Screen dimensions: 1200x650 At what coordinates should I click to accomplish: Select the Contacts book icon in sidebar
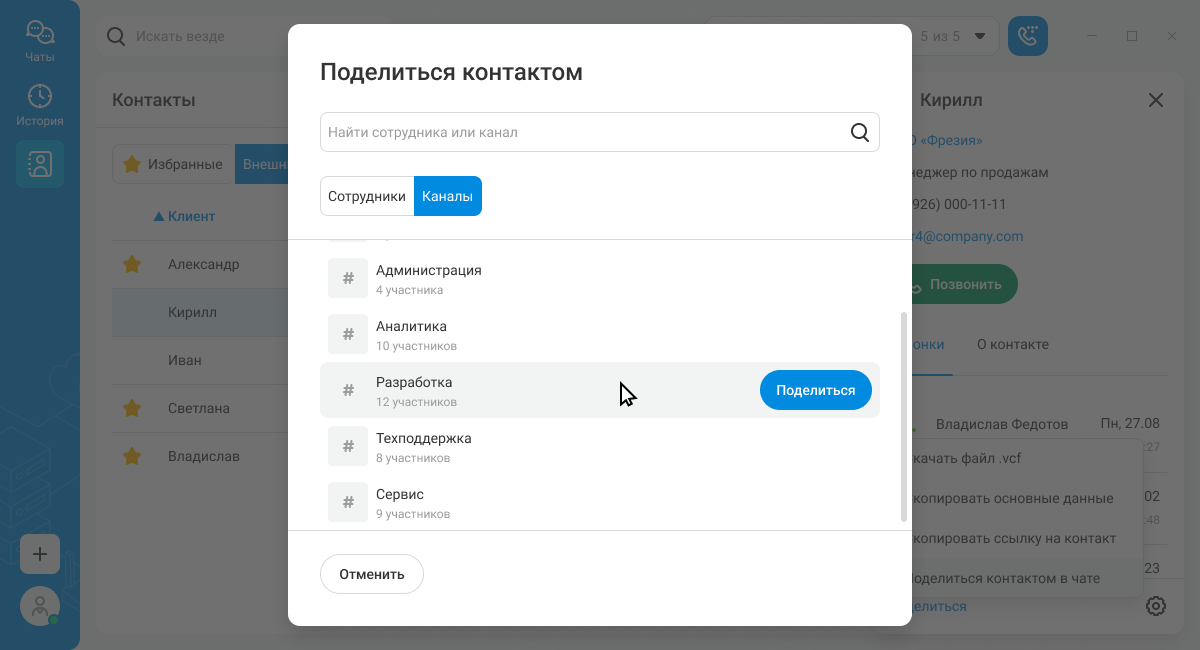pyautogui.click(x=40, y=164)
